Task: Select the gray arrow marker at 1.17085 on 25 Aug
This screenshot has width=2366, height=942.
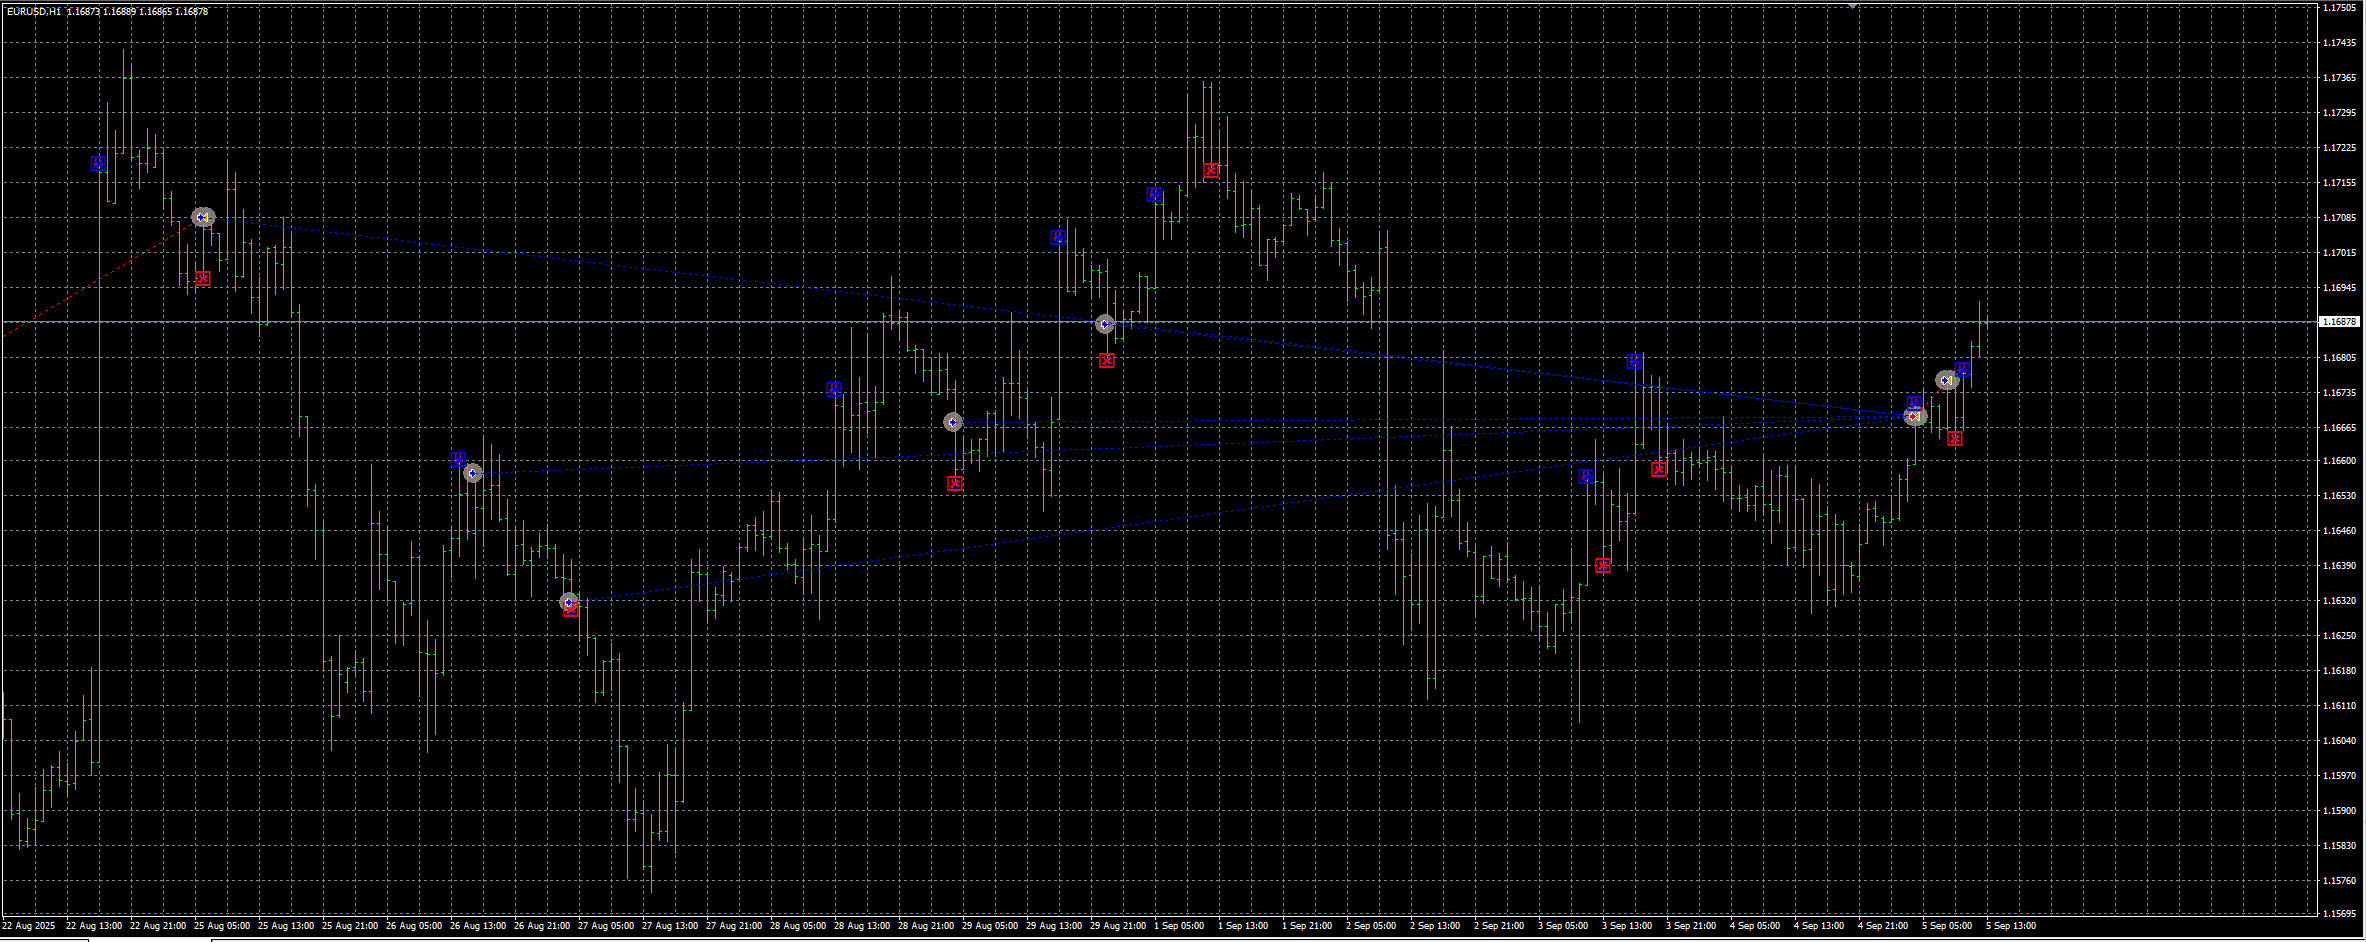Action: click(203, 217)
